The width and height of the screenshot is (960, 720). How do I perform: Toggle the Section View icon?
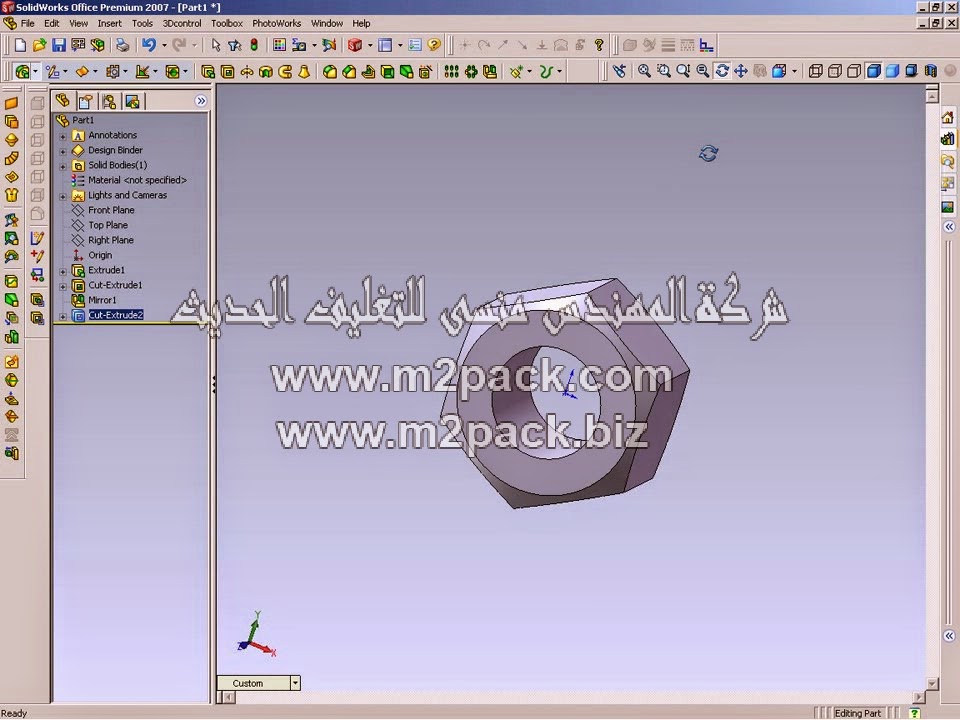931,71
